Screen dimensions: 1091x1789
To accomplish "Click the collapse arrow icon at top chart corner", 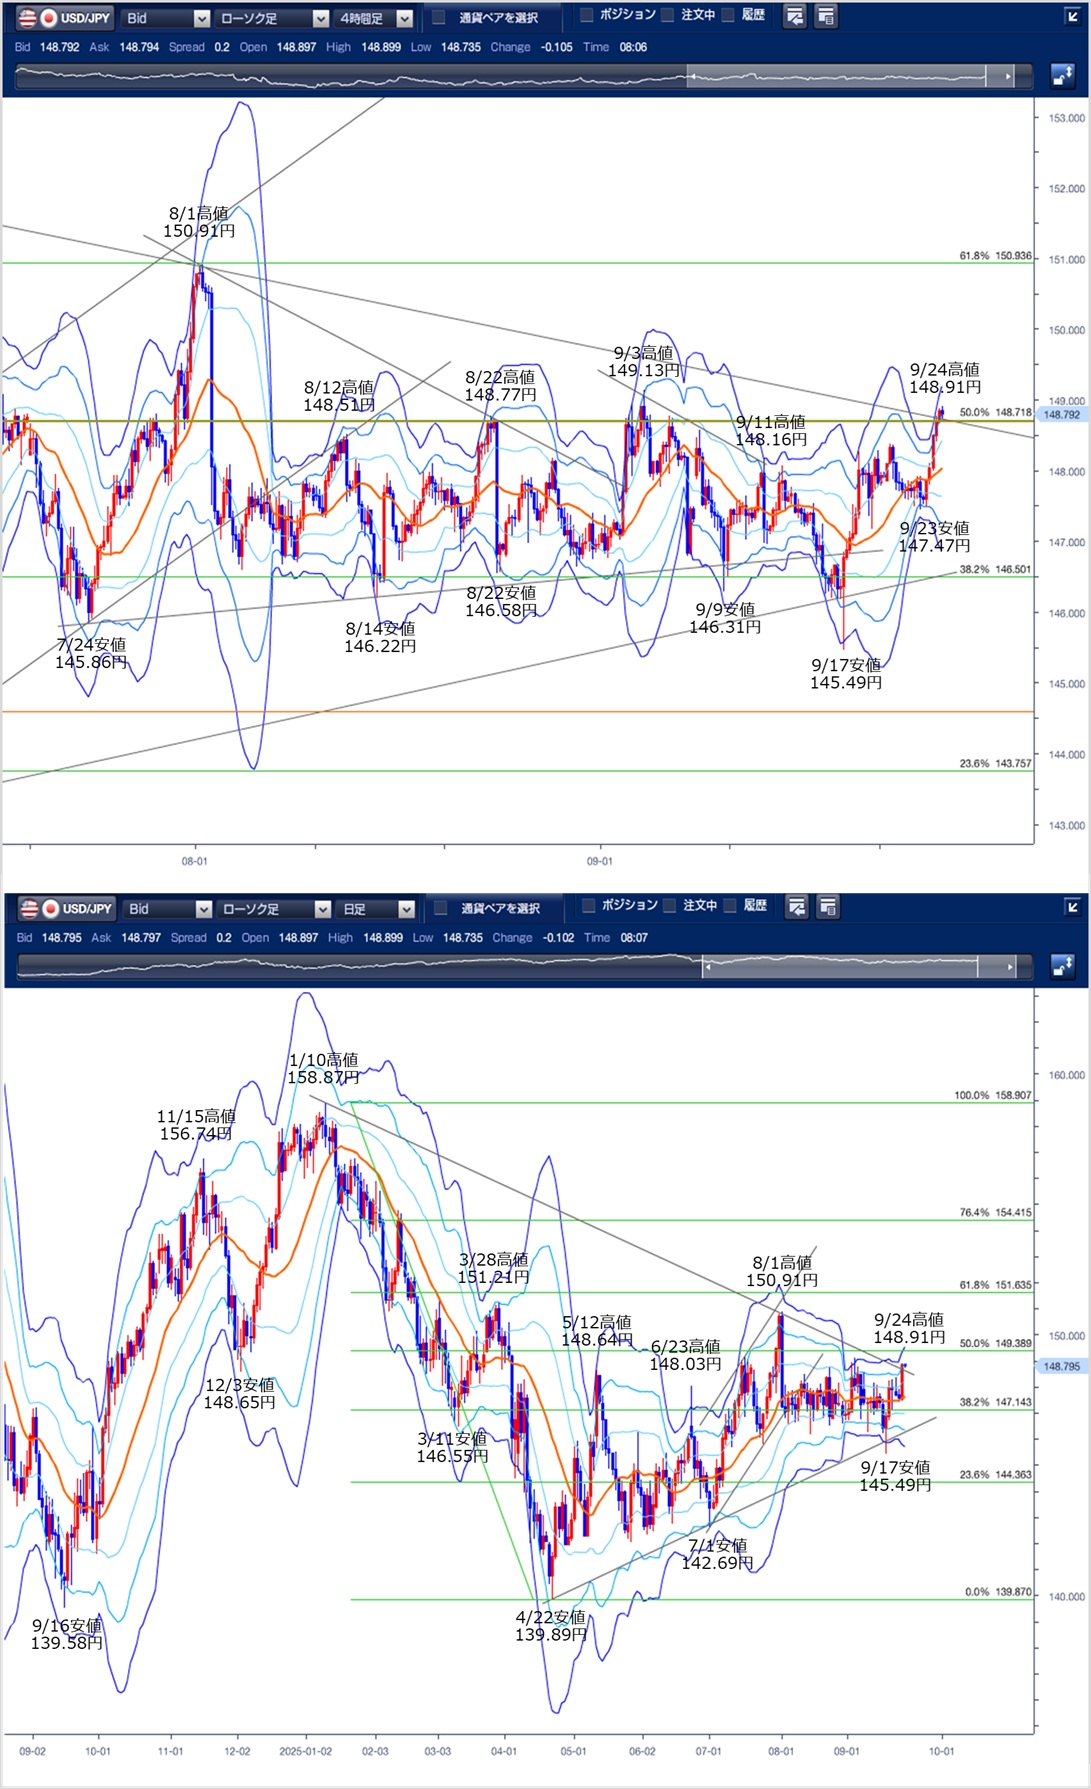I will point(1071,16).
